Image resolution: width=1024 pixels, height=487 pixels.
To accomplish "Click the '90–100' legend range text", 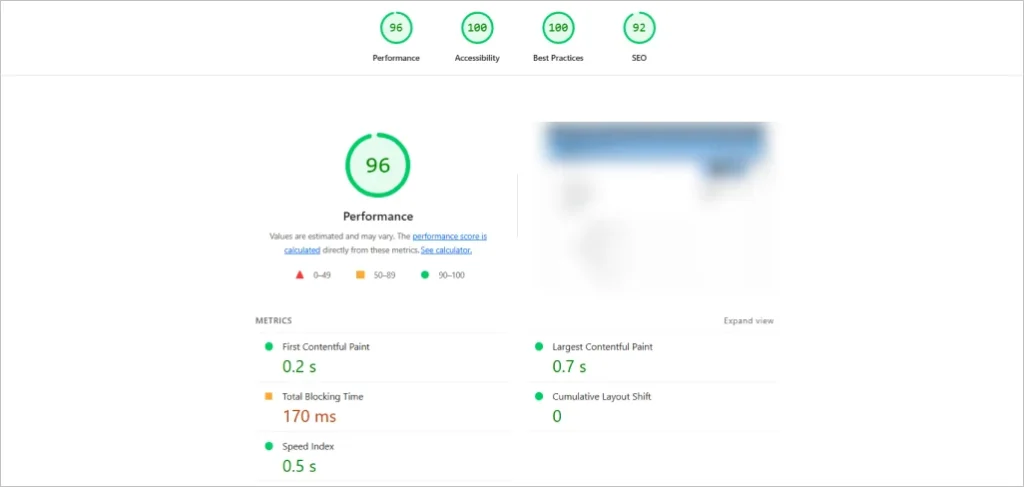I will [451, 275].
